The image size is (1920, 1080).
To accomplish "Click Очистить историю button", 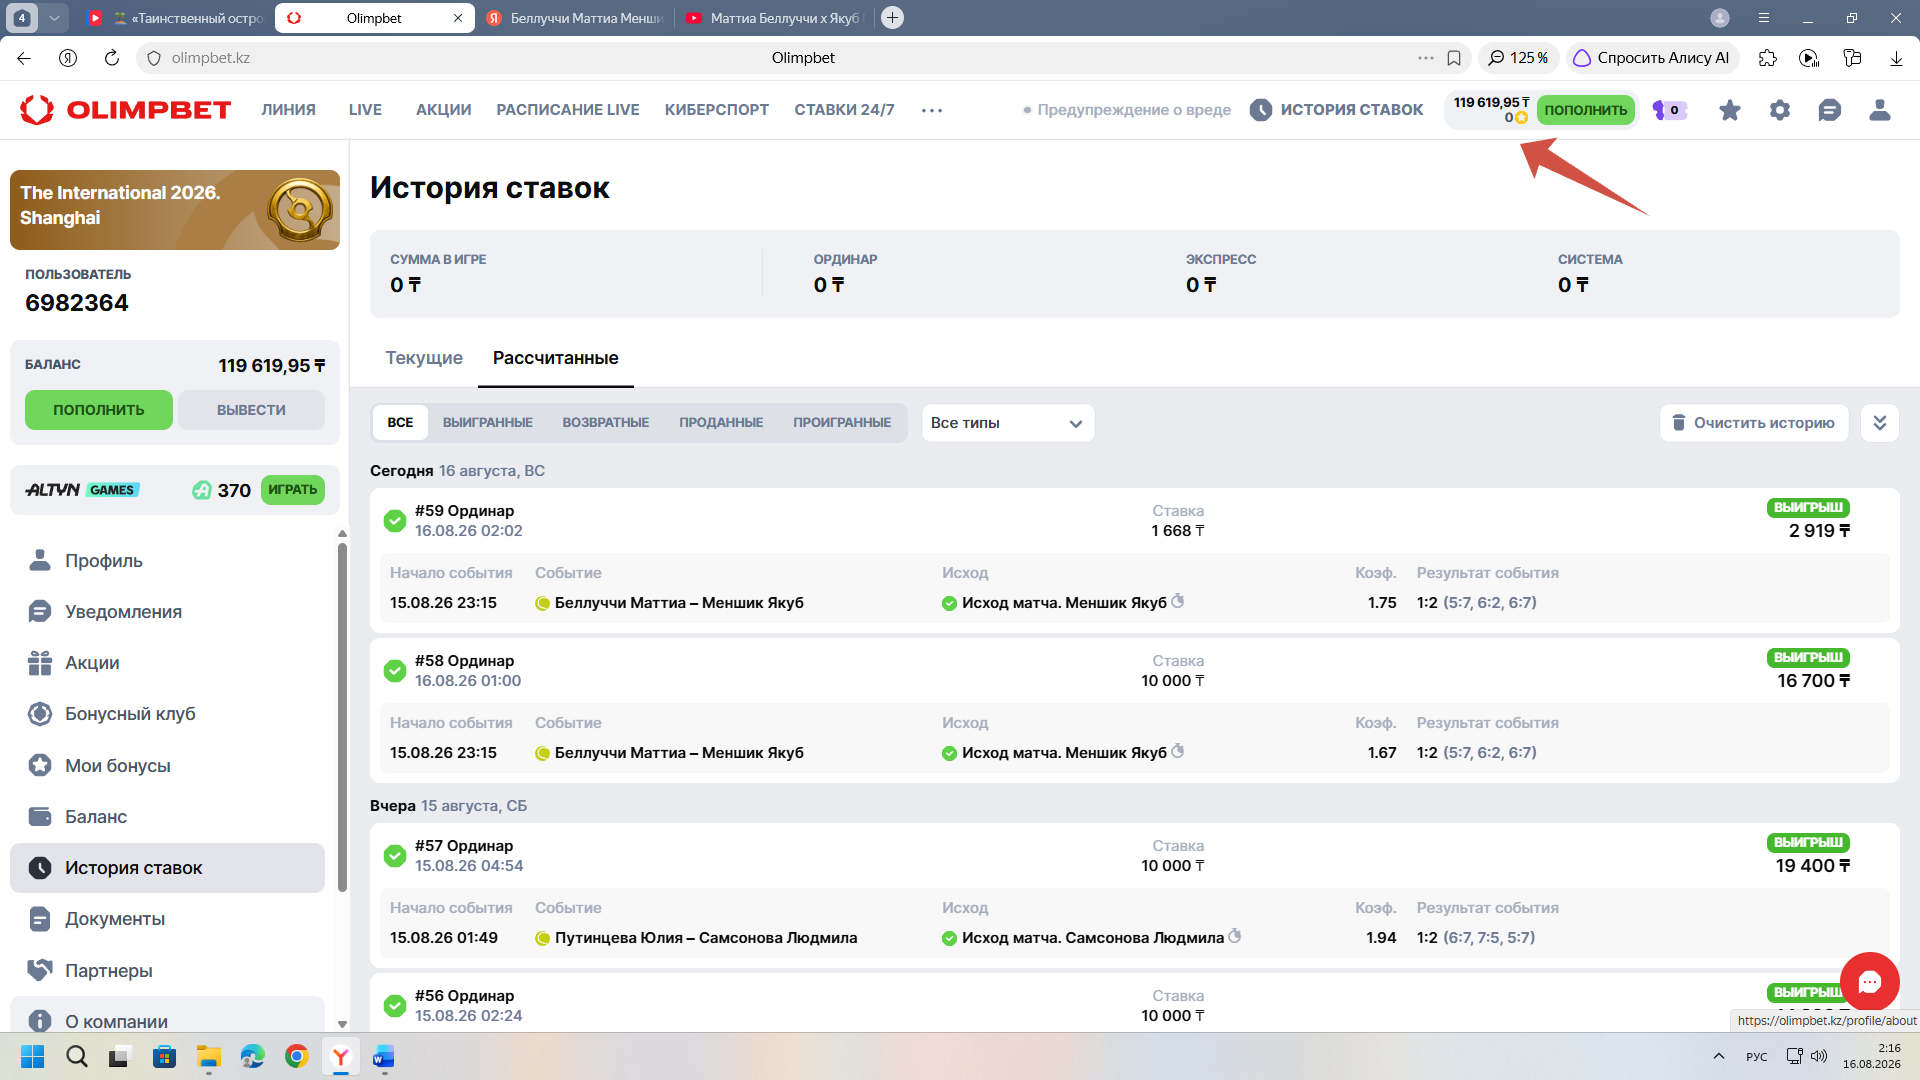I will pyautogui.click(x=1755, y=423).
